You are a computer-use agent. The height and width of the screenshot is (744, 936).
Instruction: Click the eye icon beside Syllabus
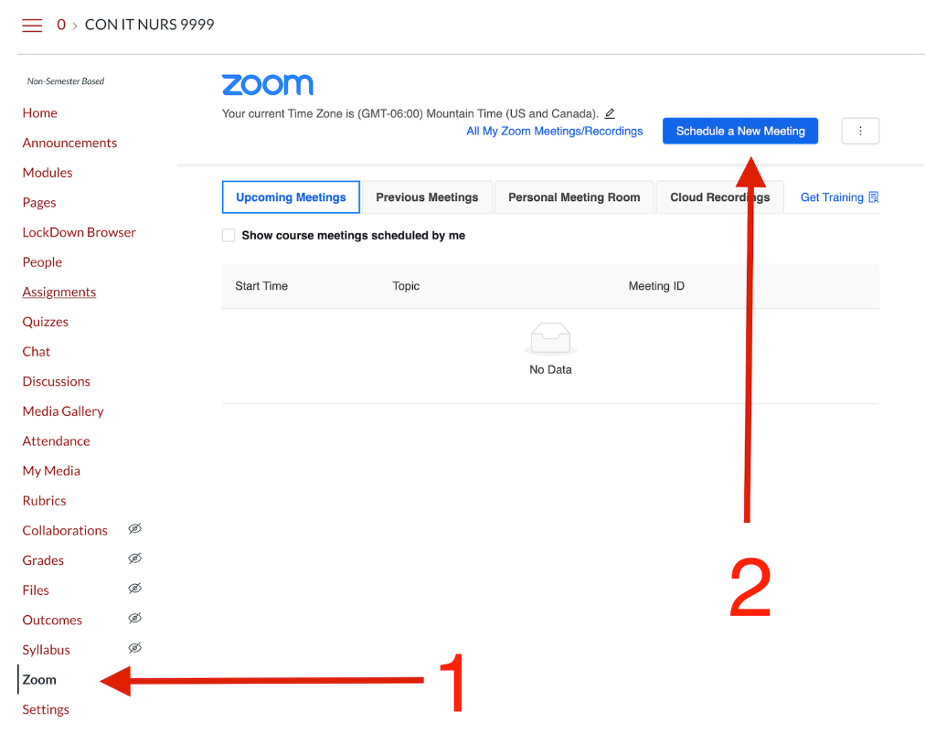135,649
